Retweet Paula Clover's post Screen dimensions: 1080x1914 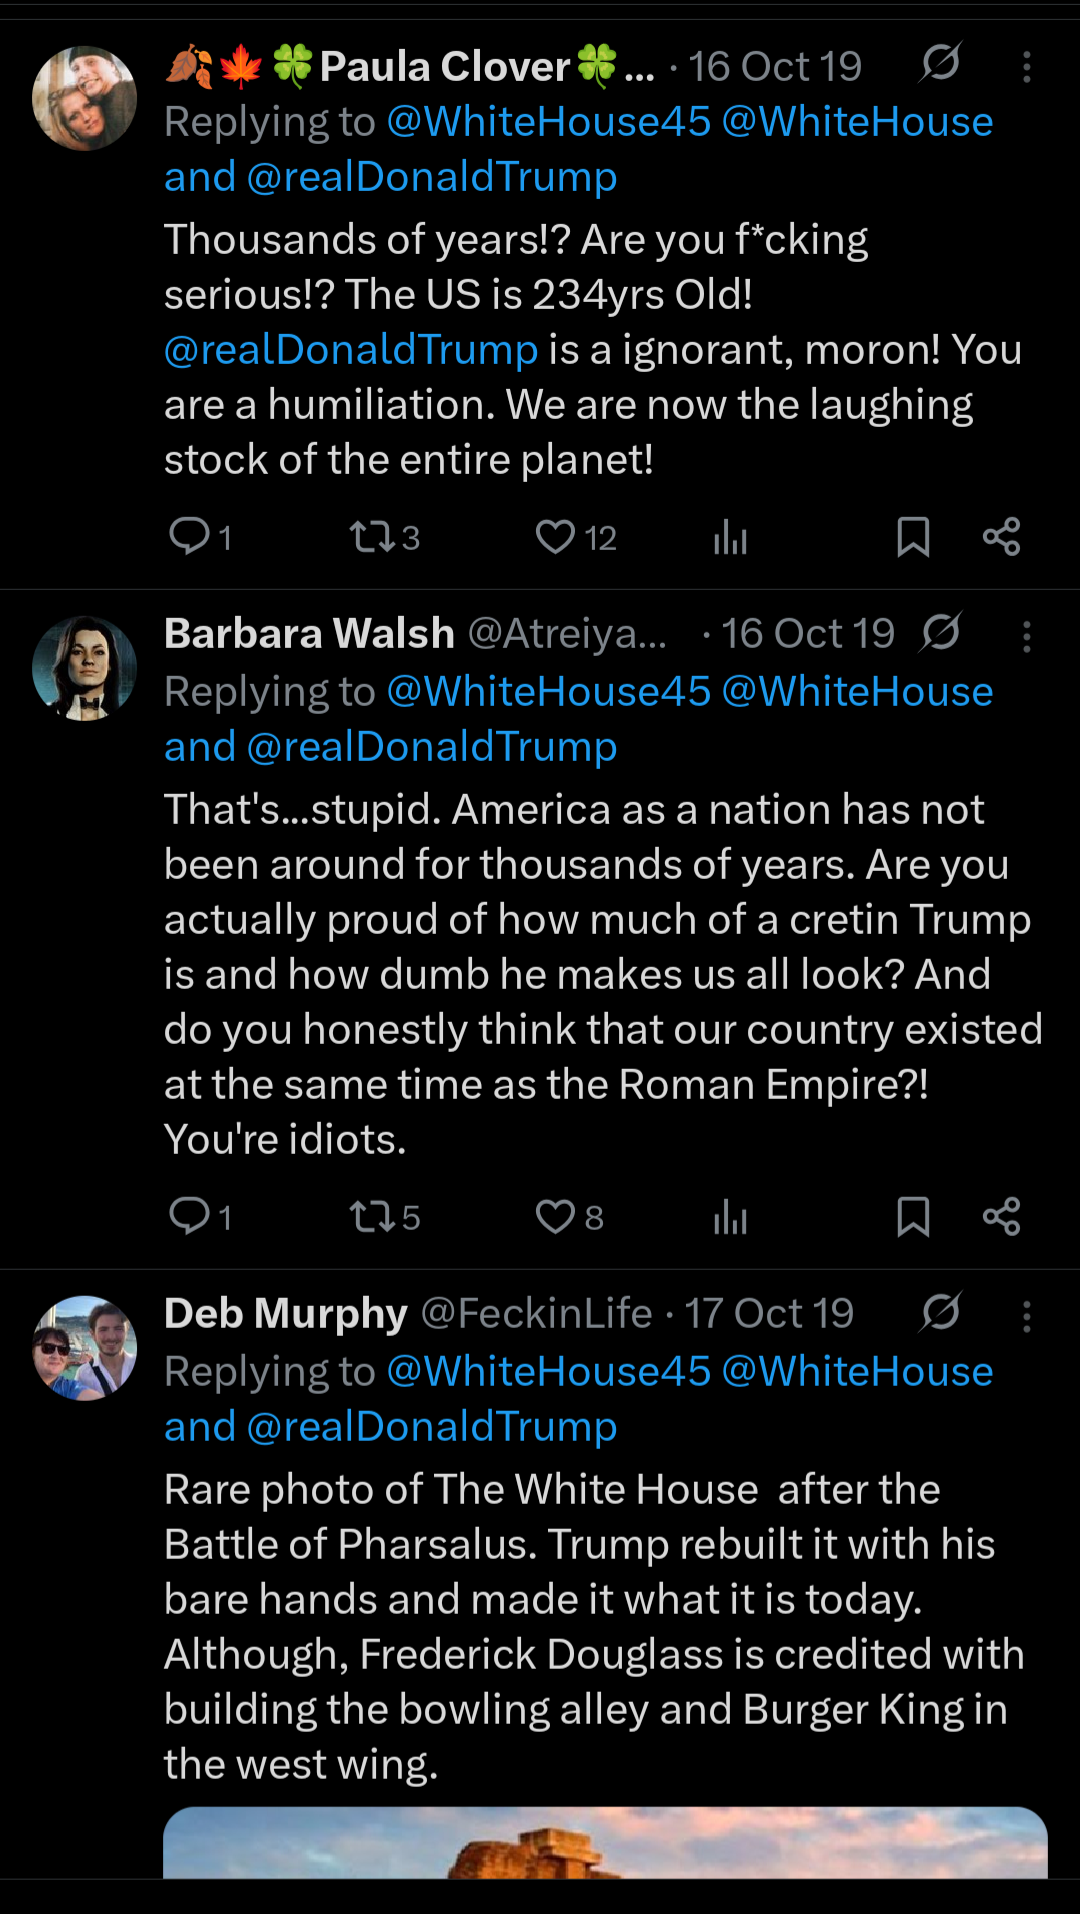click(x=372, y=537)
